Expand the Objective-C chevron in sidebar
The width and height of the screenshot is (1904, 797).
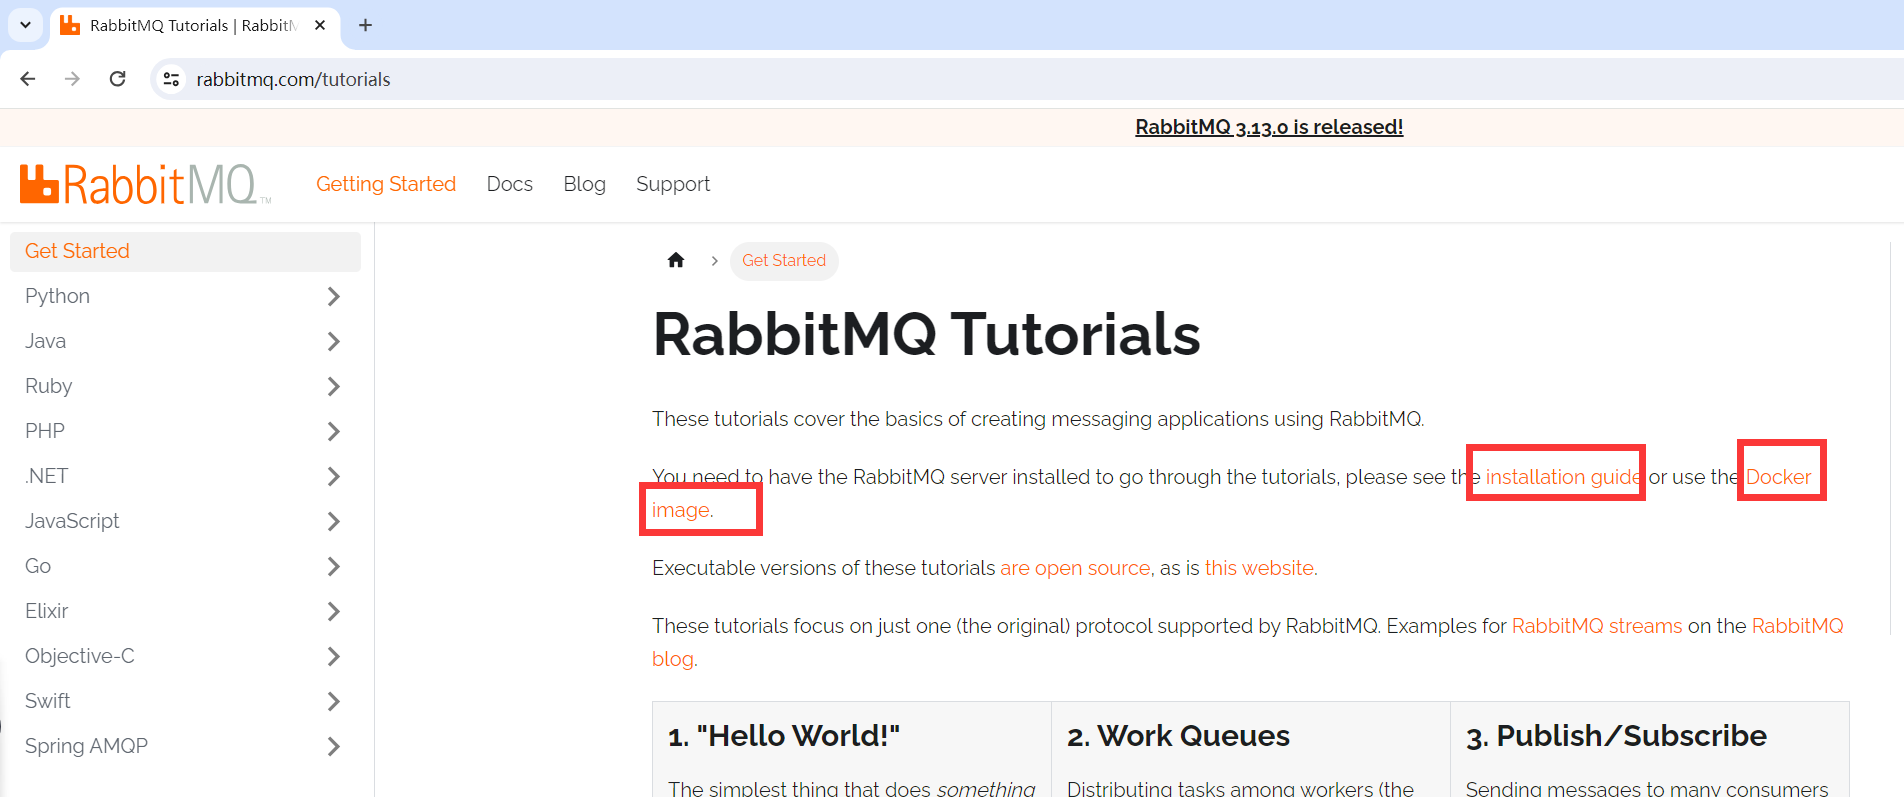334,656
